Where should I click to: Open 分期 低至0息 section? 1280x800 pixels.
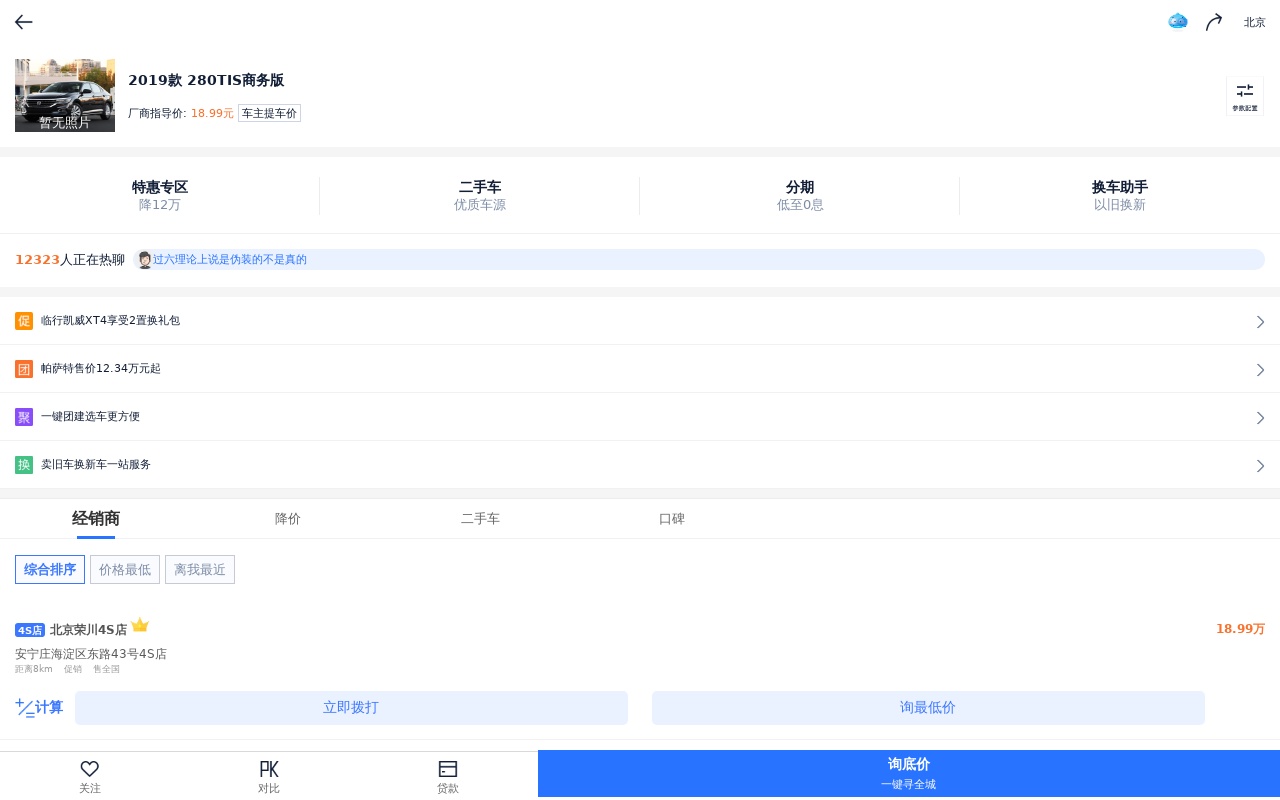(800, 195)
